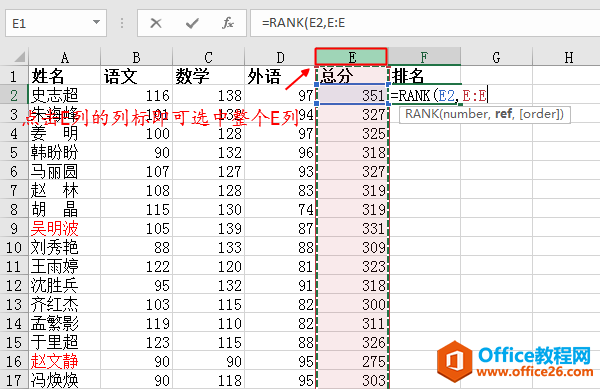The width and height of the screenshot is (600, 389).
Task: Confirm the formula with the checkmark icon
Action: point(192,23)
